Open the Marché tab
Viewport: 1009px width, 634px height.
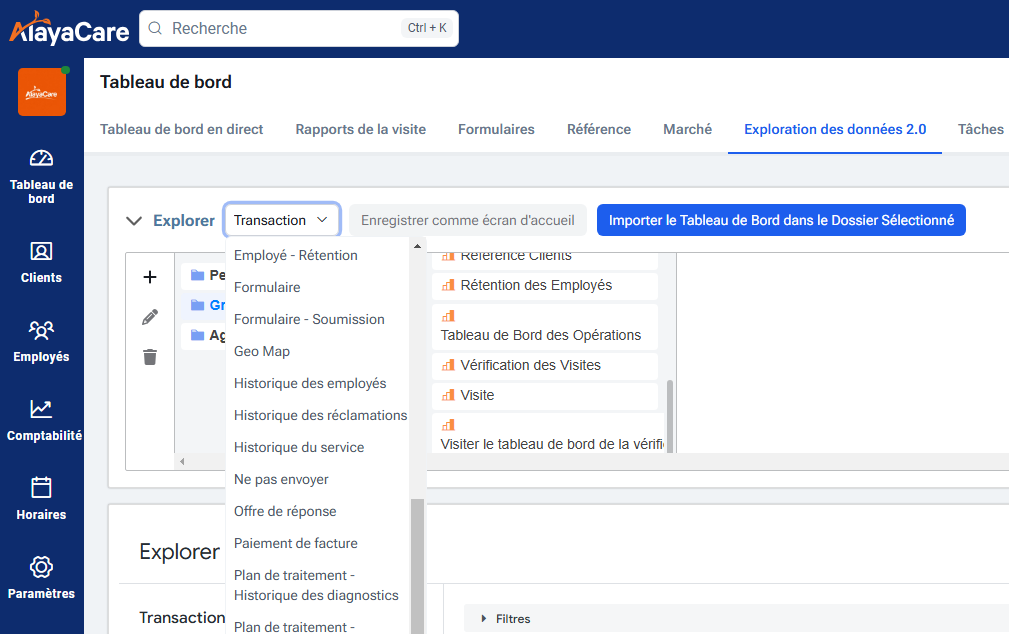point(687,129)
